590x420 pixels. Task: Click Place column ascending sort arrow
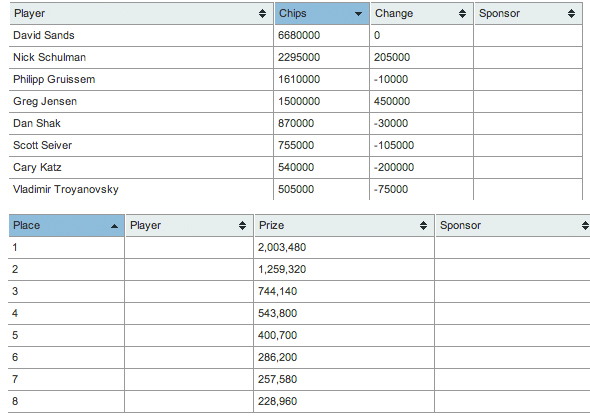114,226
